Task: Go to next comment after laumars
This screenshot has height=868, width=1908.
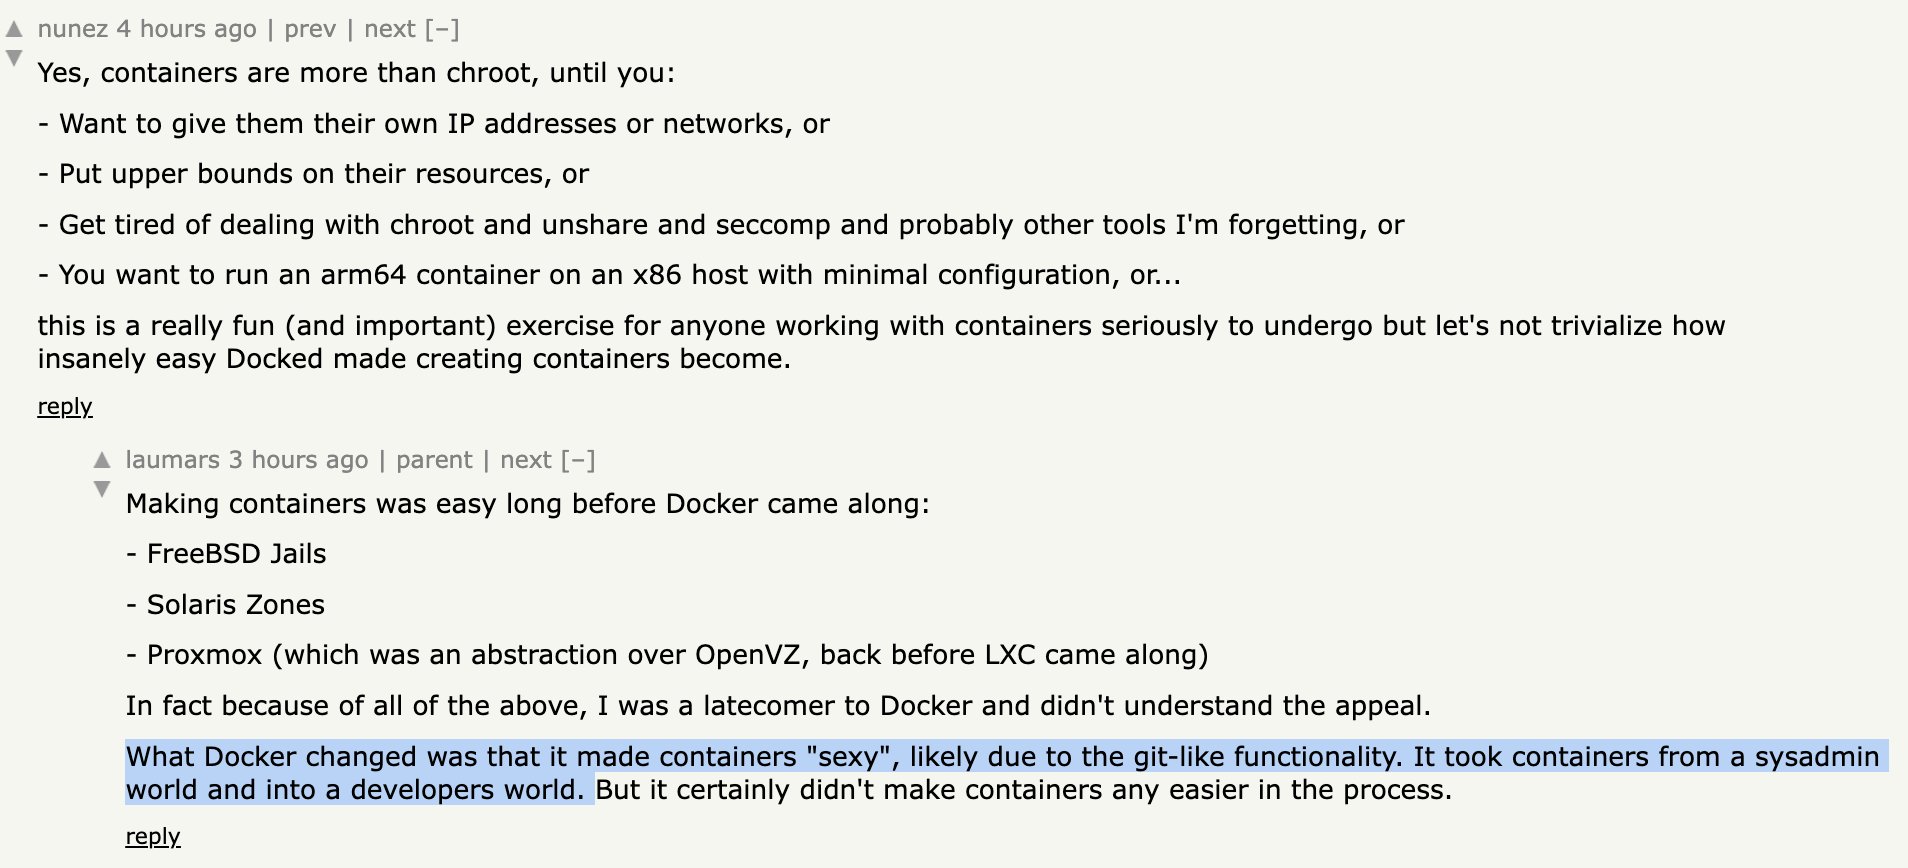Action: (526, 460)
